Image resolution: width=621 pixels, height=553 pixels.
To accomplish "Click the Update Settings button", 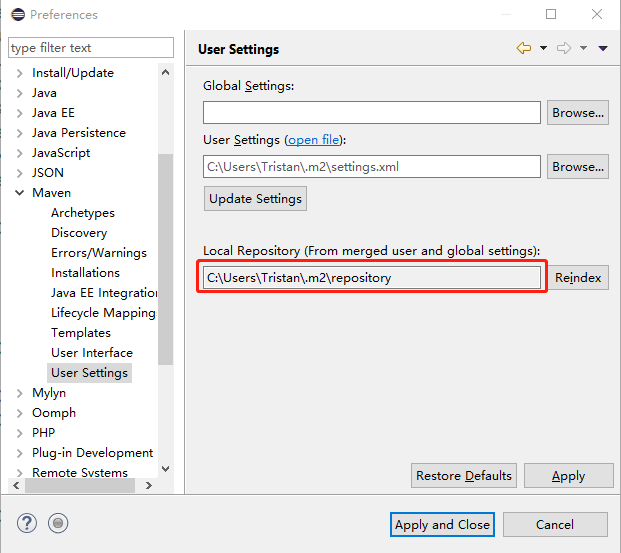I will click(x=255, y=199).
